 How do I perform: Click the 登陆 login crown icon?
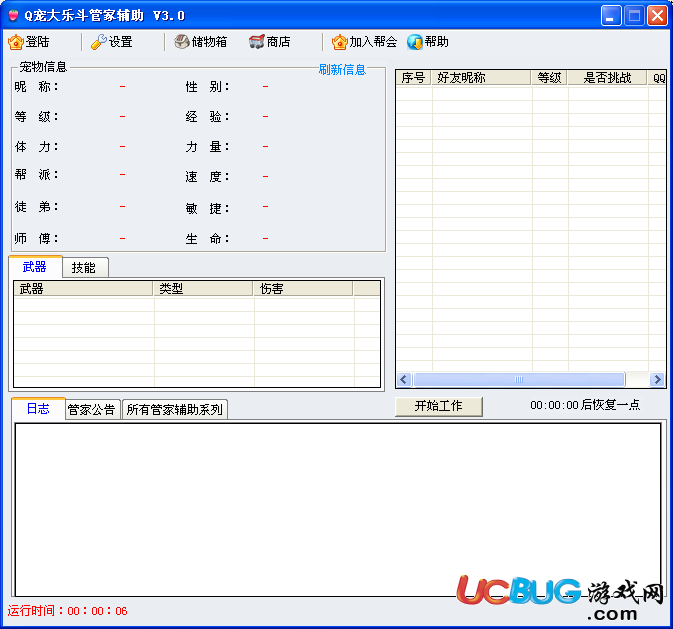point(15,42)
